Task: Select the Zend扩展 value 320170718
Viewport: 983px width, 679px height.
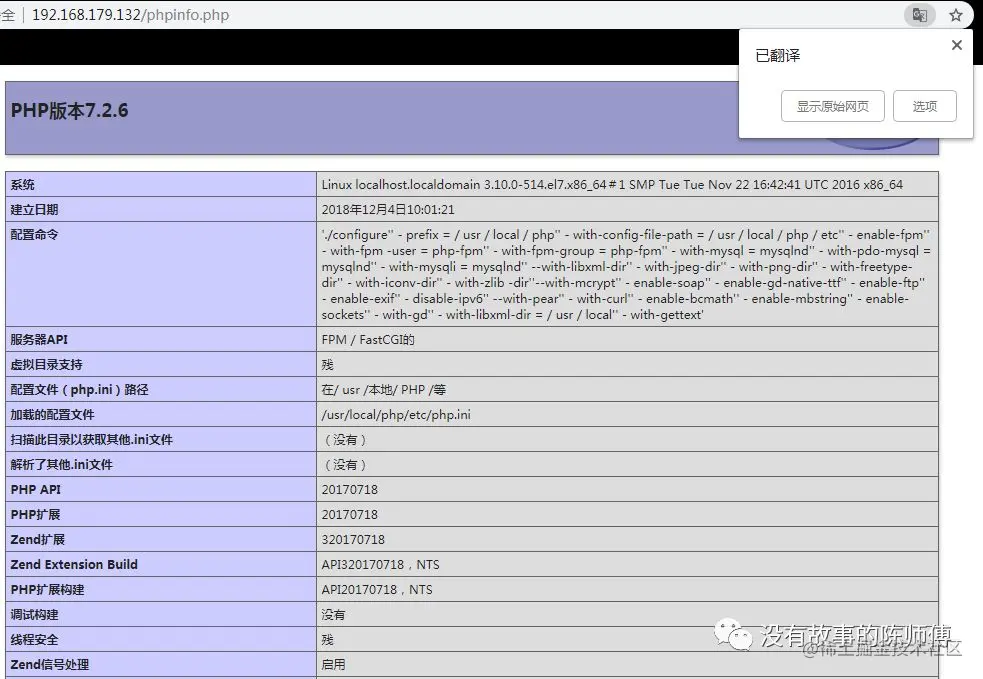Action: tap(353, 539)
